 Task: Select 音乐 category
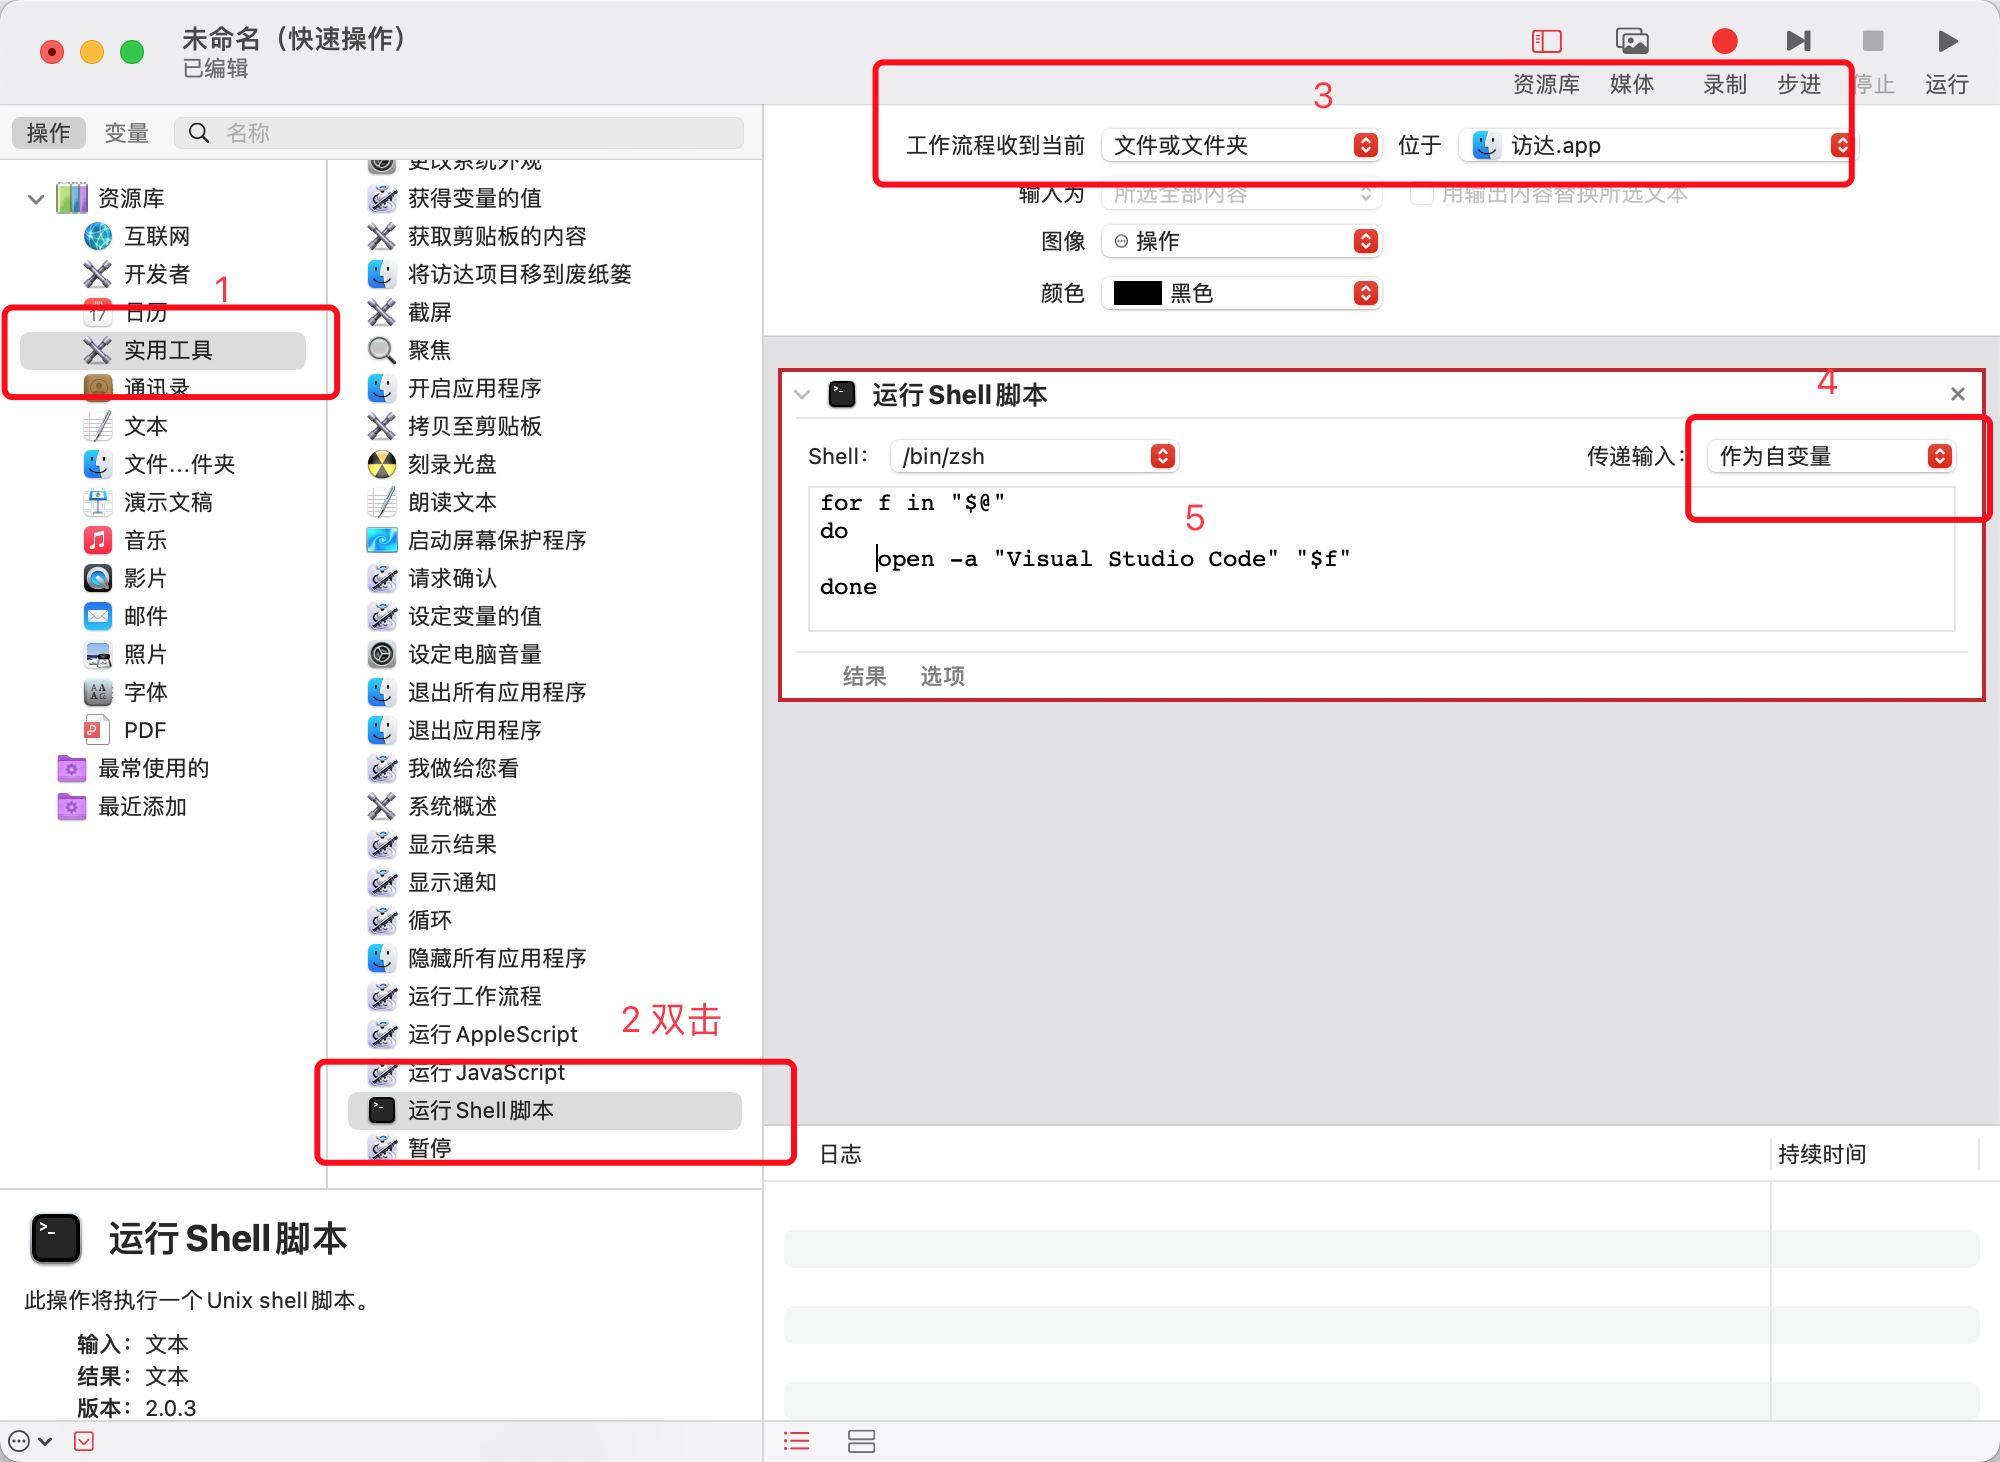point(126,540)
